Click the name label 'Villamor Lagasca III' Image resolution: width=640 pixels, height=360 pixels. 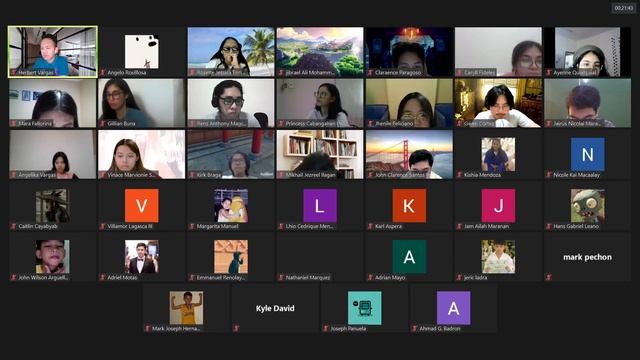click(130, 226)
